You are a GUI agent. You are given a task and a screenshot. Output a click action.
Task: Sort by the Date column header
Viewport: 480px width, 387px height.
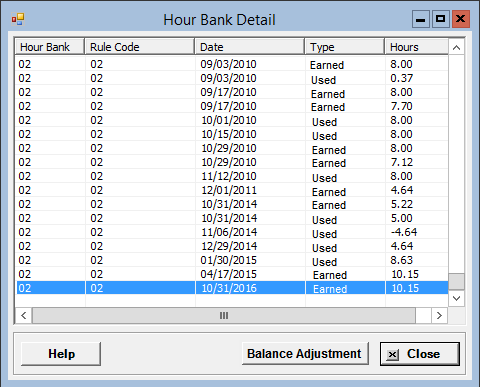[x=250, y=47]
